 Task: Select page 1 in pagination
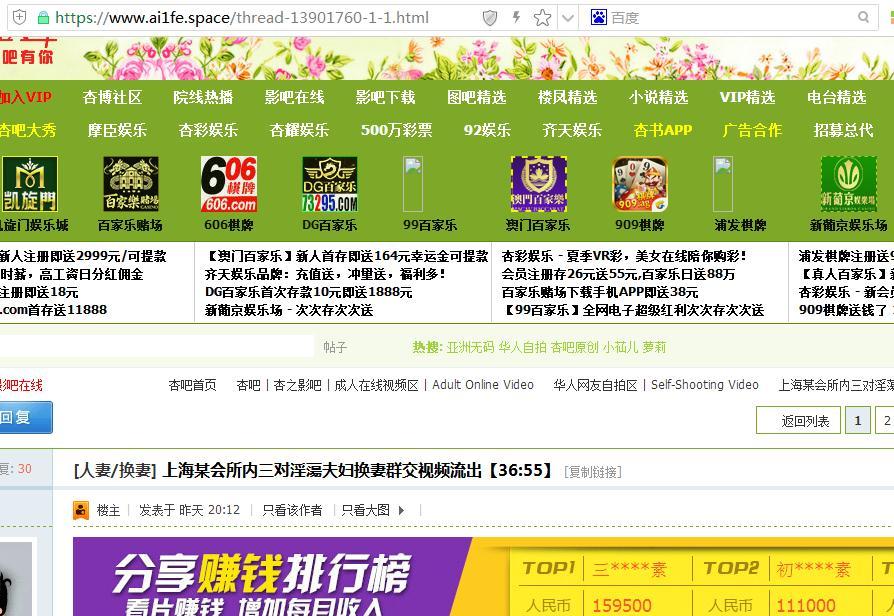[x=858, y=421]
